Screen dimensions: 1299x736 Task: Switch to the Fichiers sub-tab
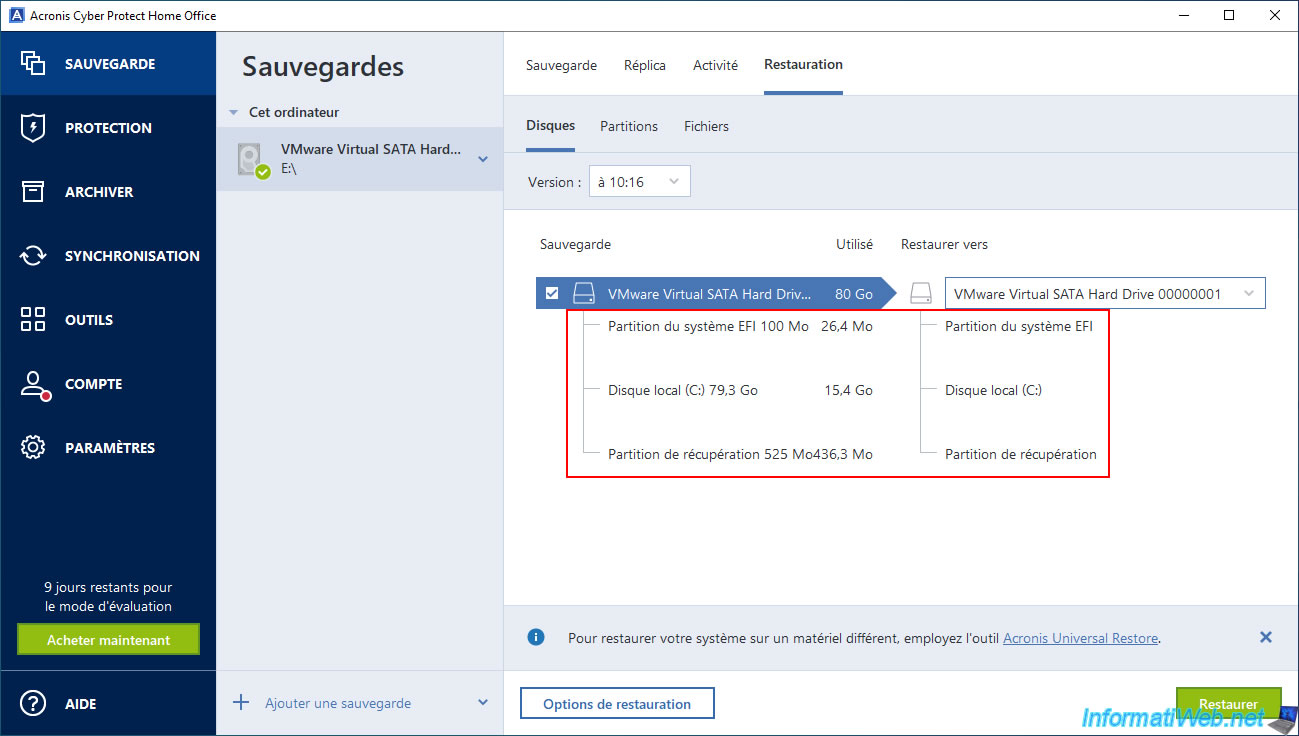pyautogui.click(x=706, y=126)
